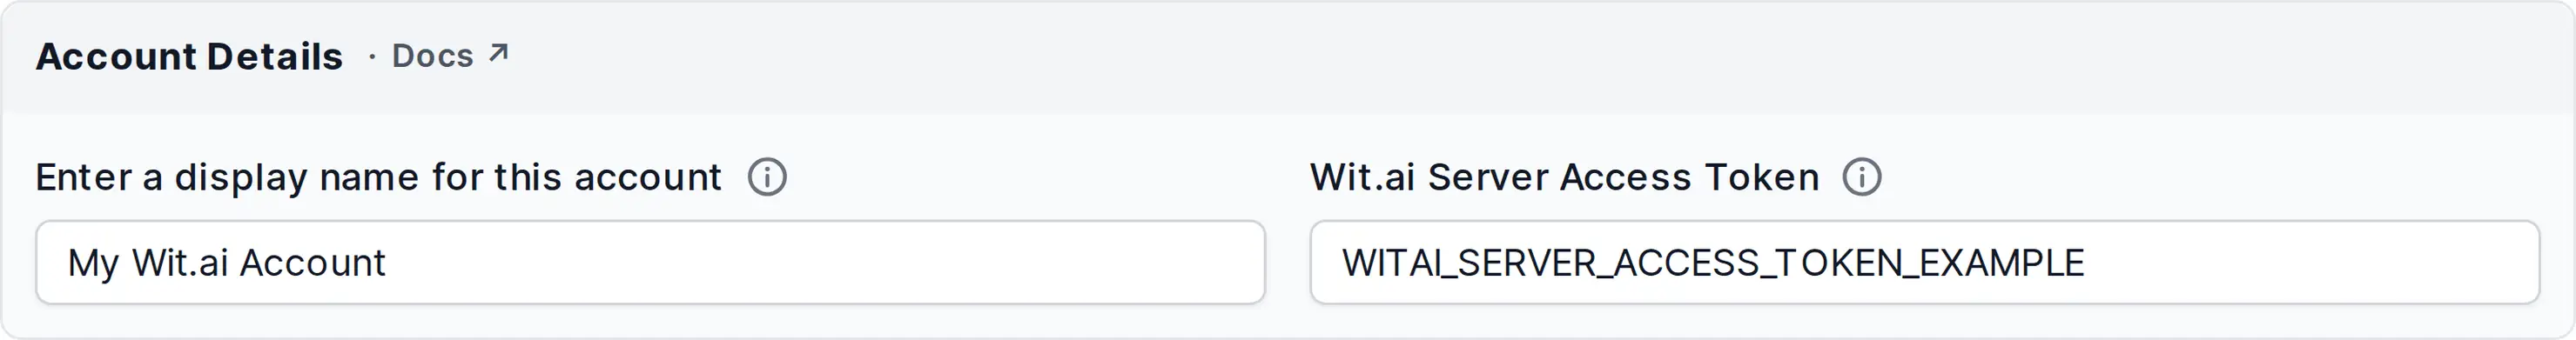Click the Docs link in the header
The width and height of the screenshot is (2576, 340).
click(x=432, y=56)
